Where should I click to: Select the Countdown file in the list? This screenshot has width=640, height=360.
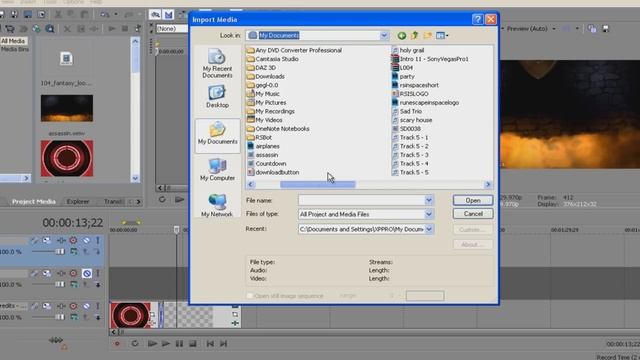(267, 164)
